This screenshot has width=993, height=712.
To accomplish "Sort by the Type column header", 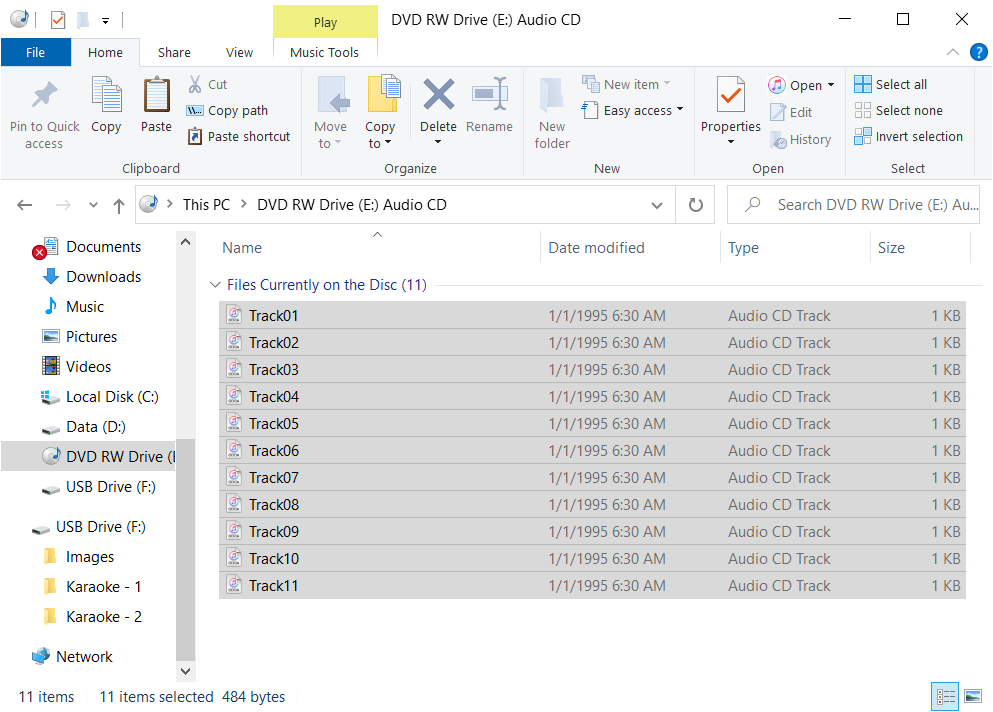I will click(796, 248).
